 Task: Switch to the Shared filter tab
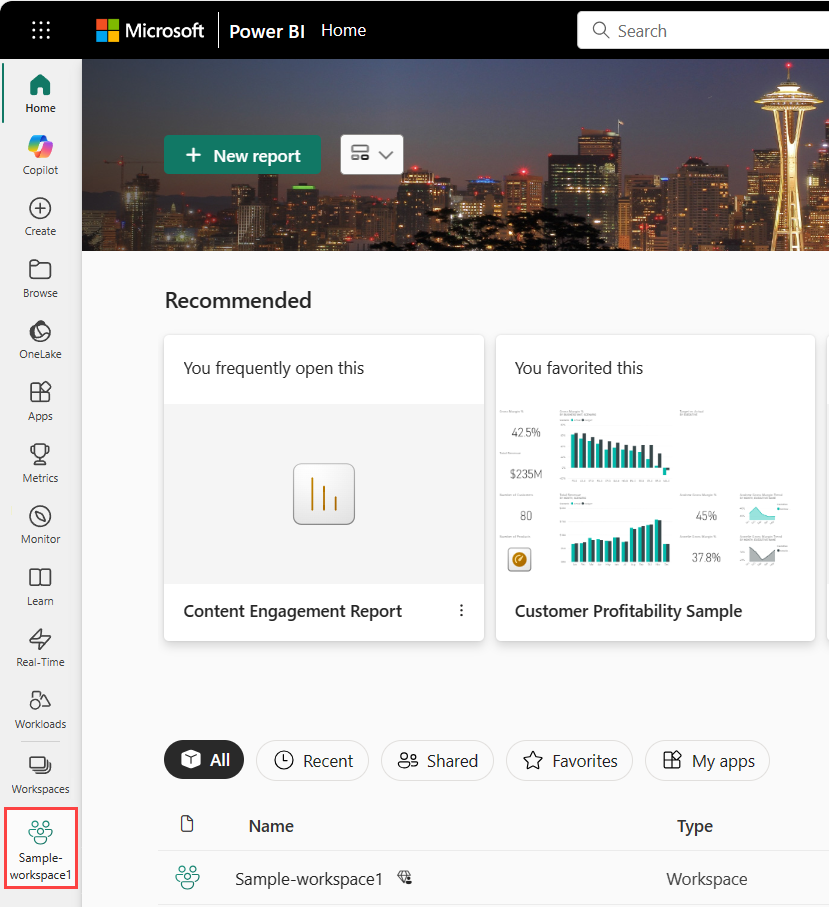[x=437, y=760]
